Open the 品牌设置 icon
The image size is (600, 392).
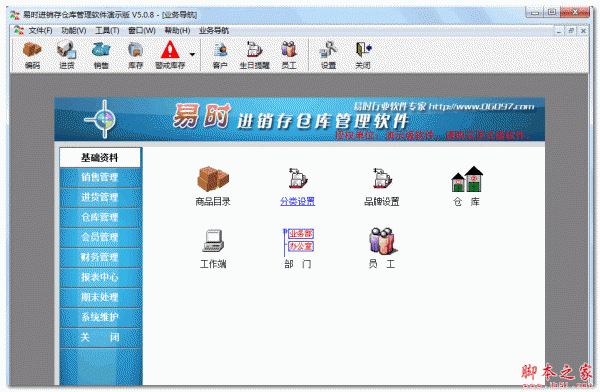point(382,178)
